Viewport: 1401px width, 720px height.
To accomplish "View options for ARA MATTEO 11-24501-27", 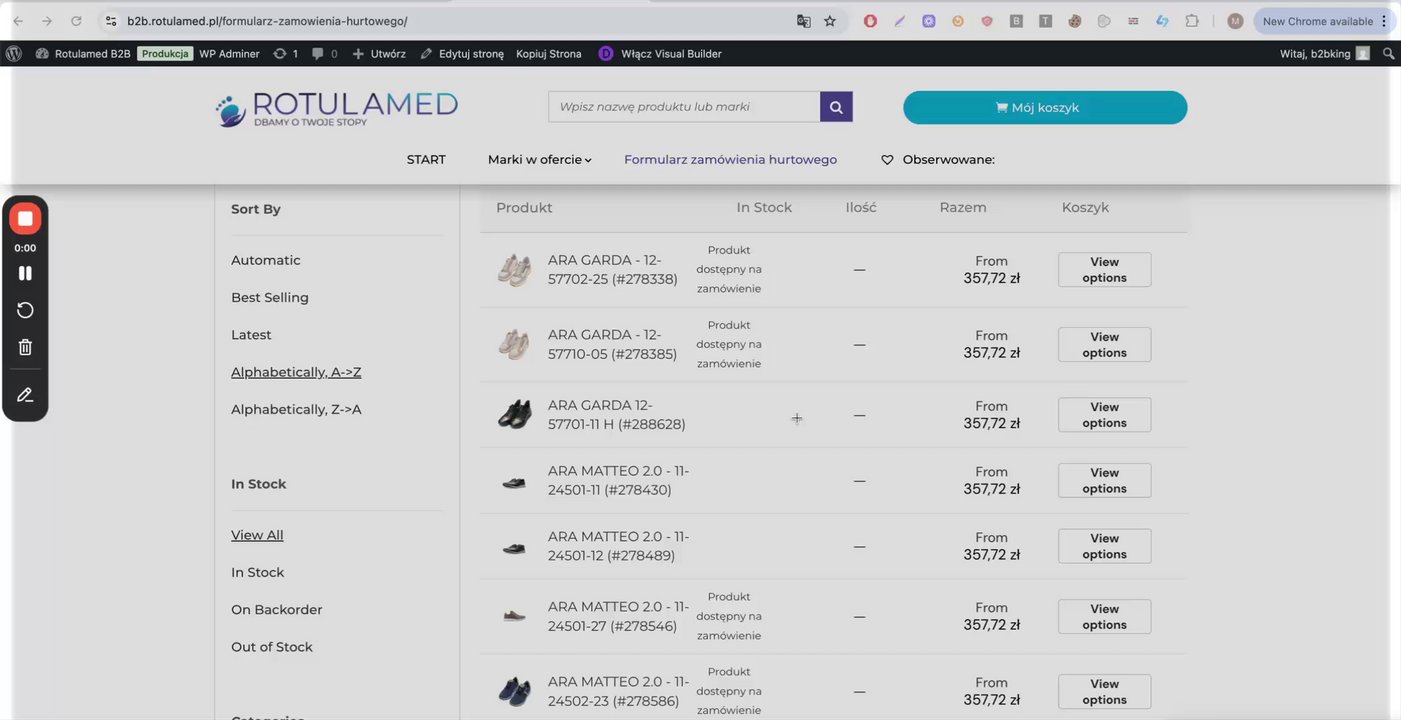I will tap(1104, 617).
